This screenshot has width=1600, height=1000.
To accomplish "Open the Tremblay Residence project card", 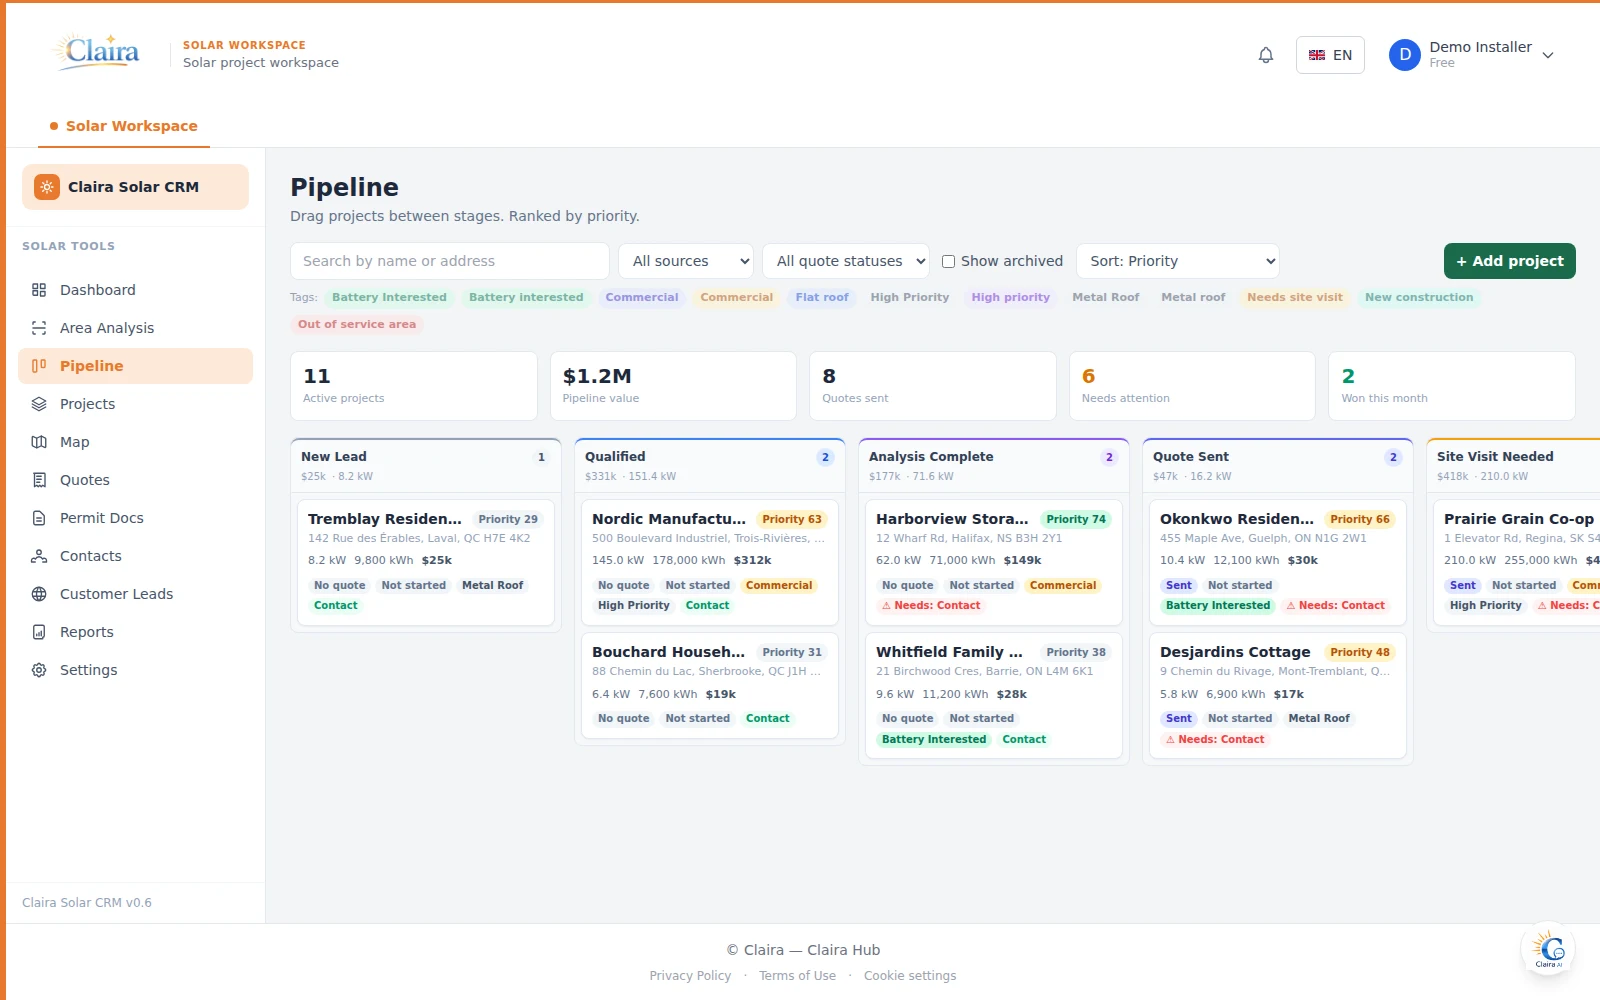I will pos(425,562).
